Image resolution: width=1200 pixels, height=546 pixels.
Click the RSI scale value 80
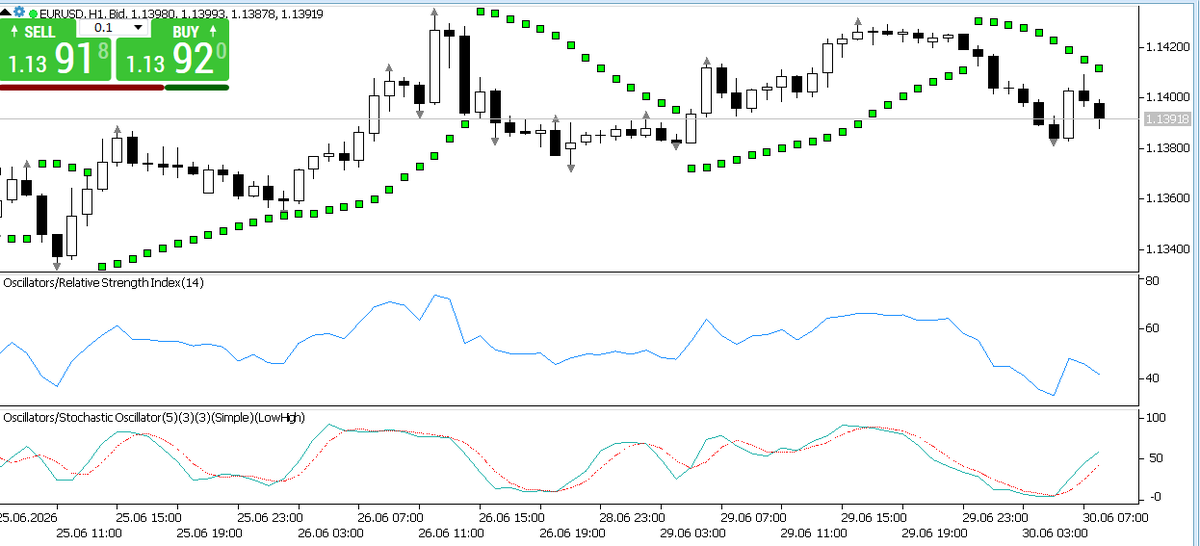[1151, 280]
